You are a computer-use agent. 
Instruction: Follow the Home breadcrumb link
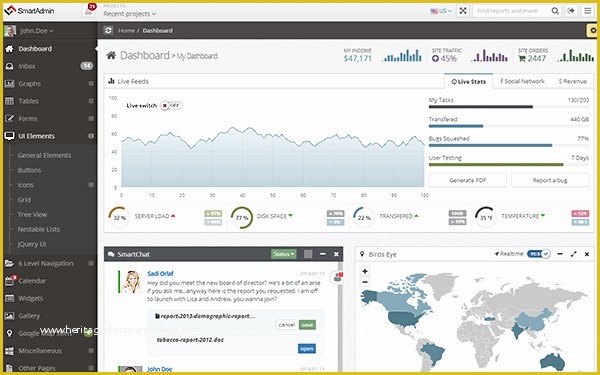coord(126,31)
